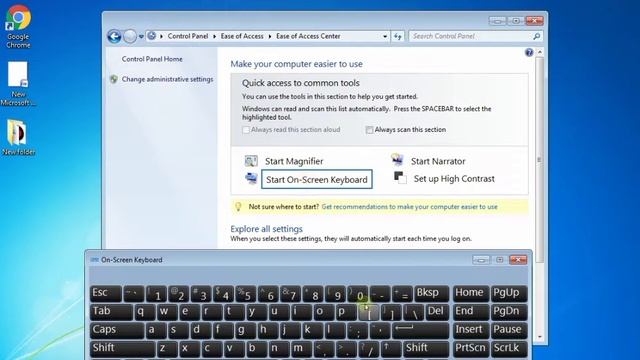
Task: Click Change administrative settings link
Action: click(x=167, y=79)
